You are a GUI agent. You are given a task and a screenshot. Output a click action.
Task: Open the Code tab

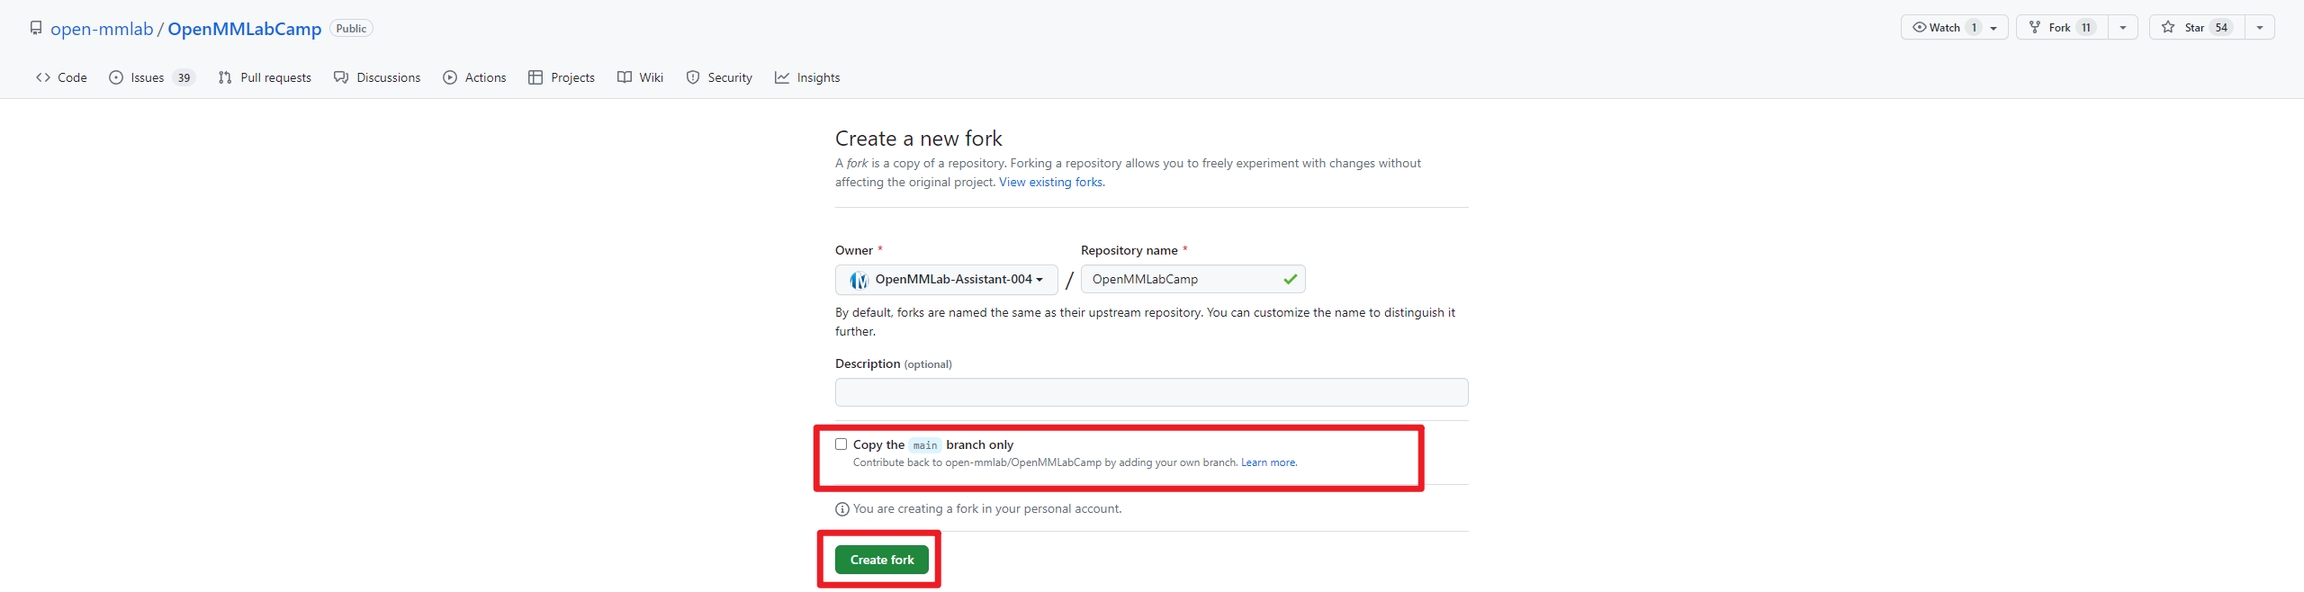tap(62, 78)
